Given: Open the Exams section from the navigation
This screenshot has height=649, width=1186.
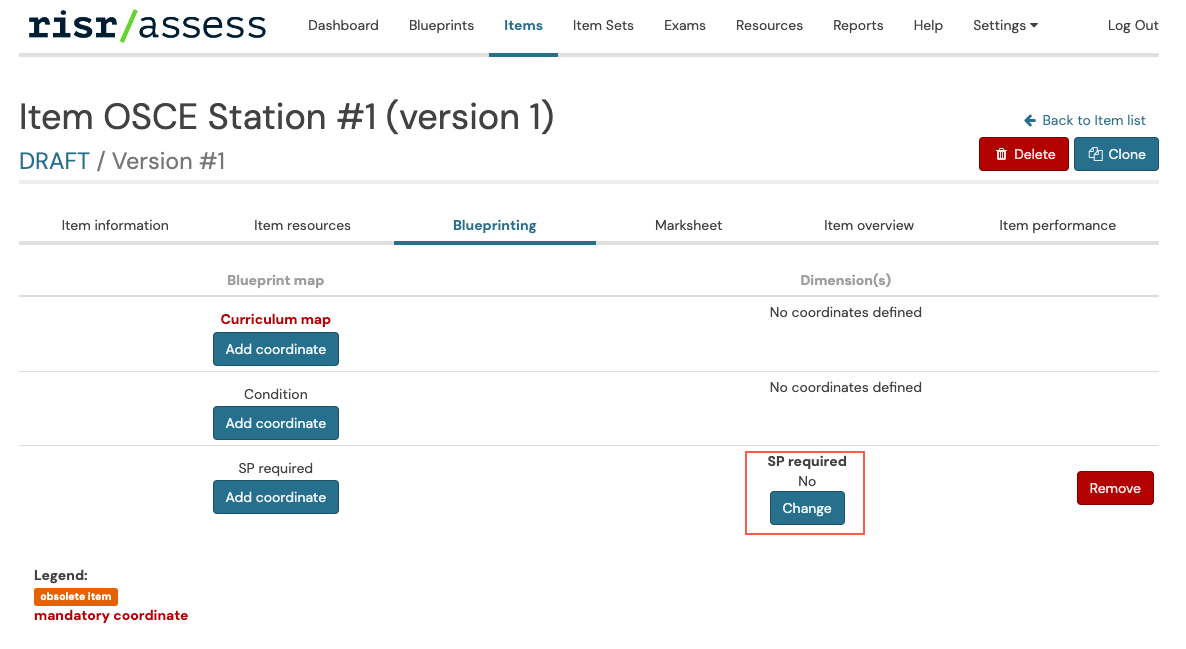Looking at the screenshot, I should click(x=684, y=25).
